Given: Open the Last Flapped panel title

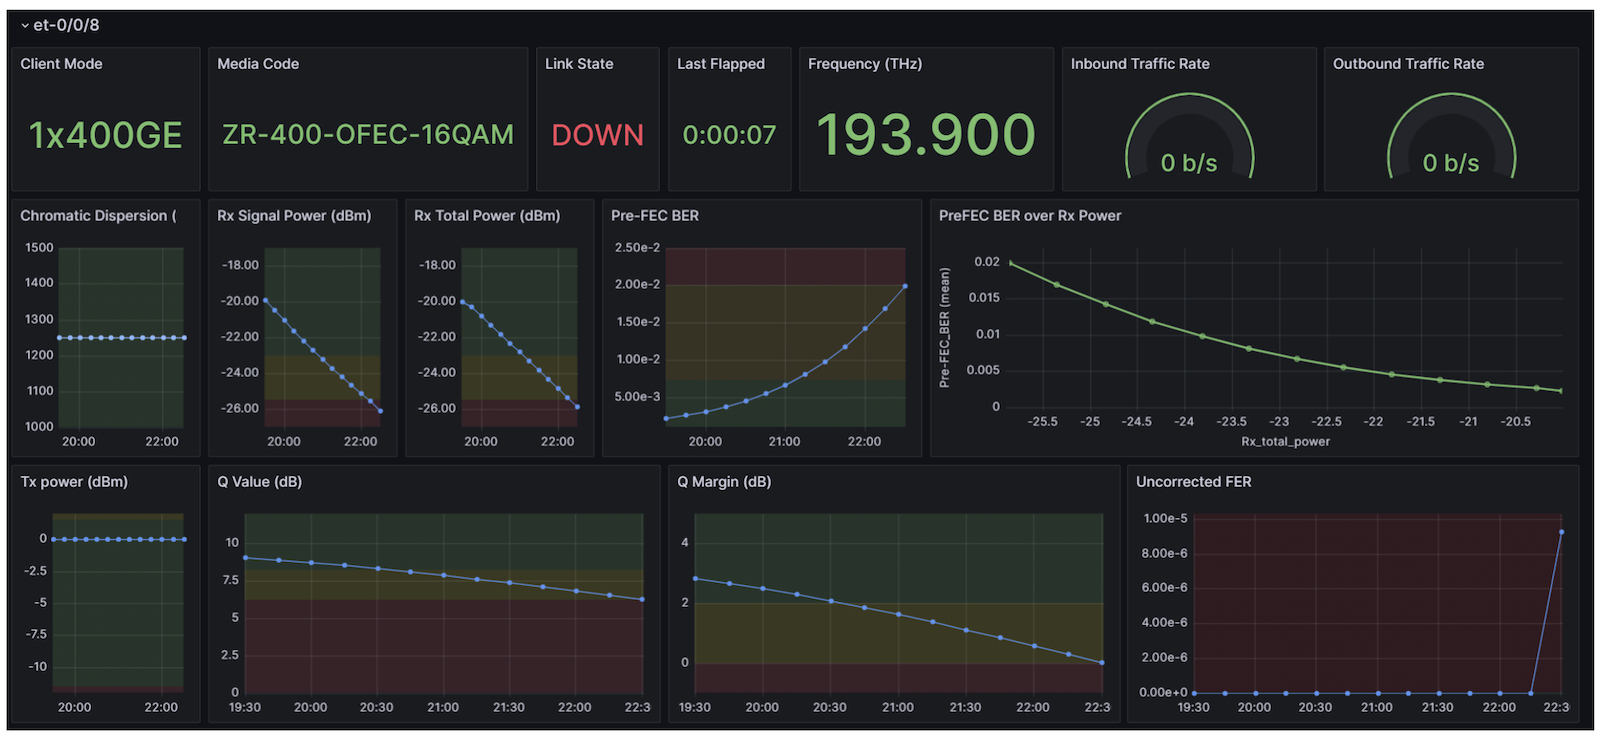Looking at the screenshot, I should [x=721, y=64].
